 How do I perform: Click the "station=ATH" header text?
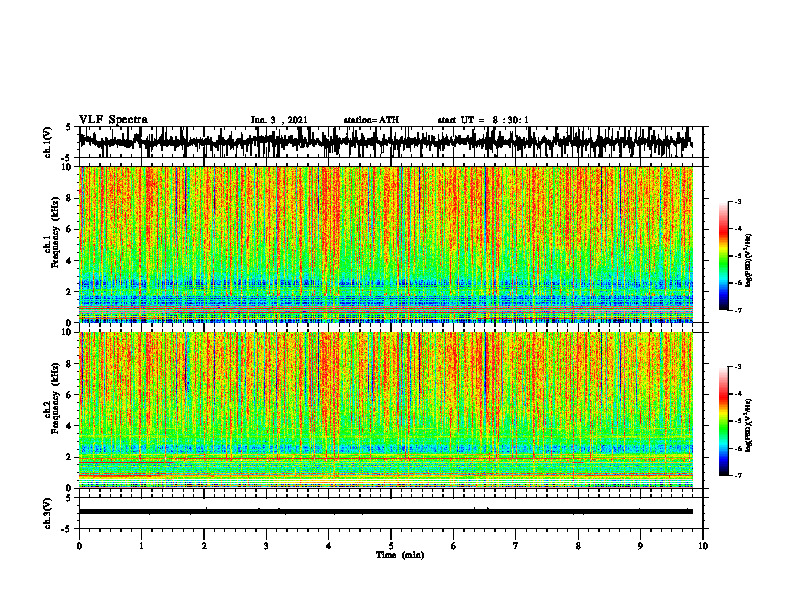371,120
